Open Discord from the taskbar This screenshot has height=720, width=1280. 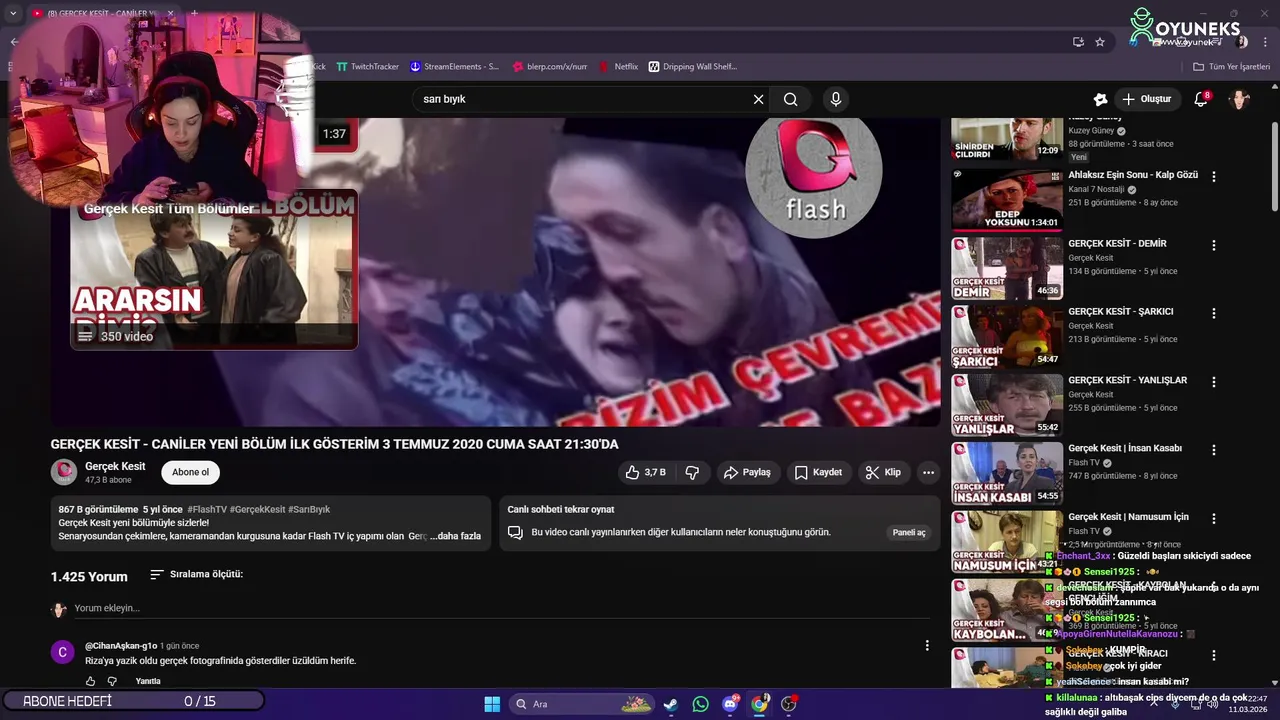click(730, 704)
